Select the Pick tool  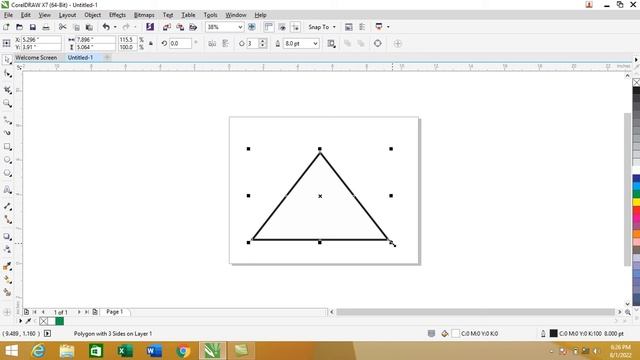click(x=7, y=60)
